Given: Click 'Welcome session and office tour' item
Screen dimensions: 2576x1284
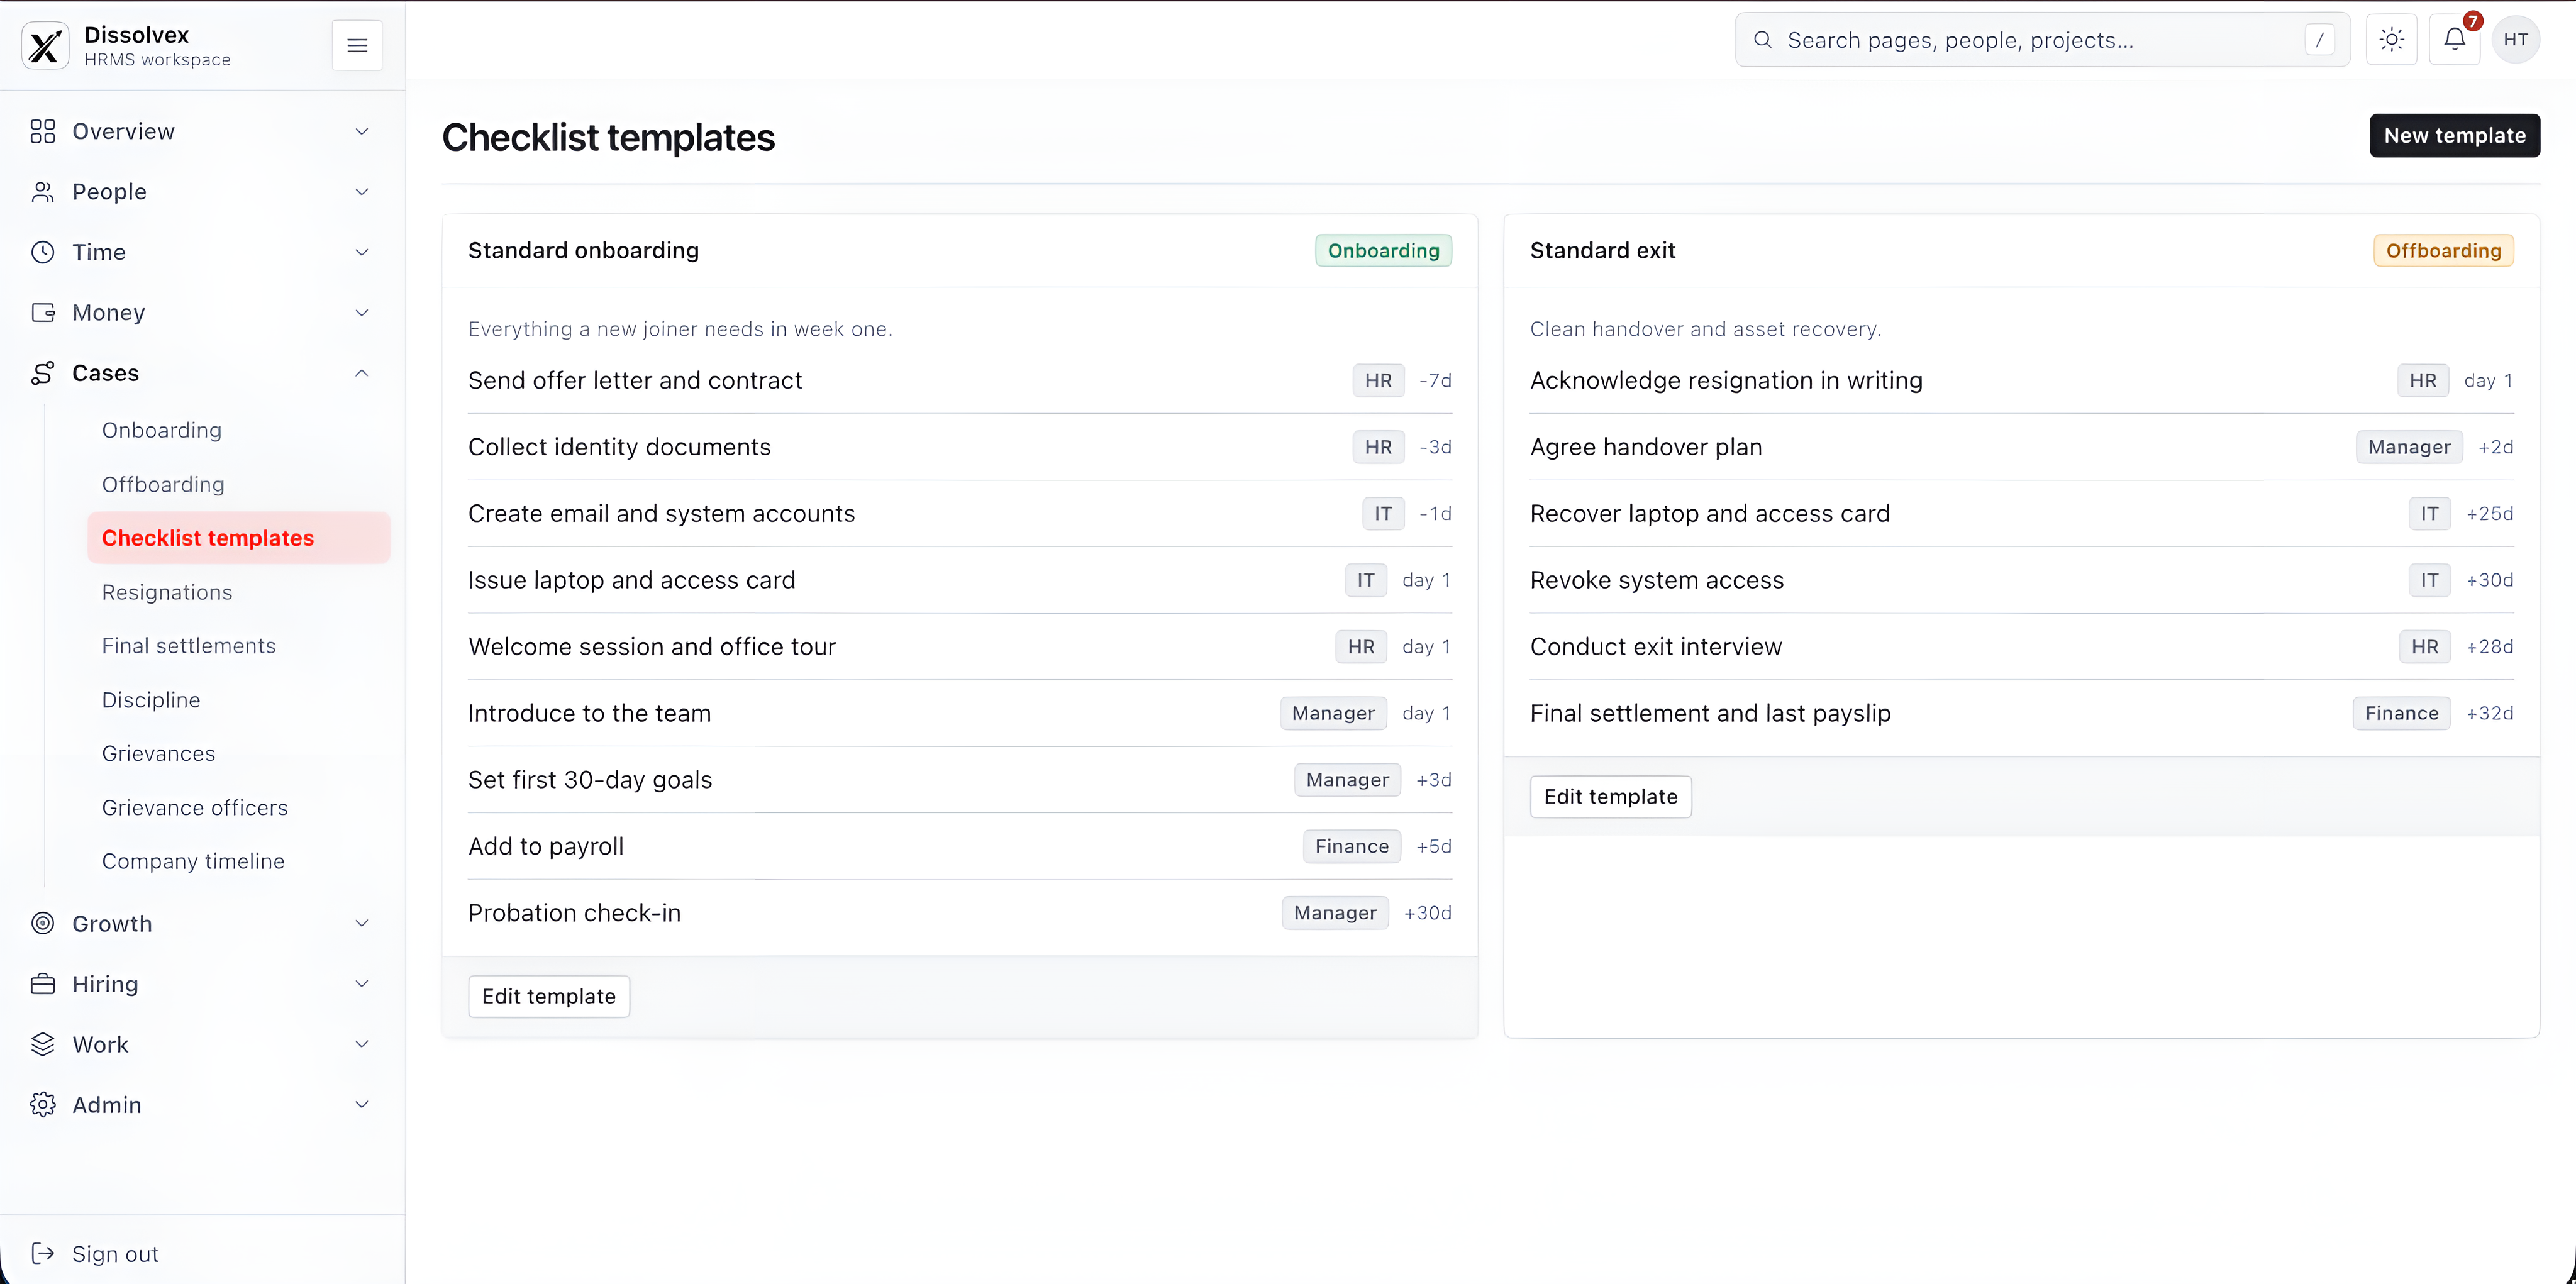Looking at the screenshot, I should (x=960, y=646).
